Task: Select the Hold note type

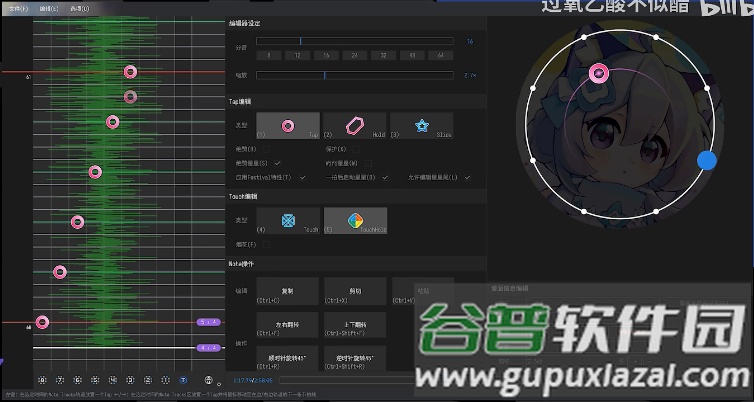Action: [x=354, y=125]
